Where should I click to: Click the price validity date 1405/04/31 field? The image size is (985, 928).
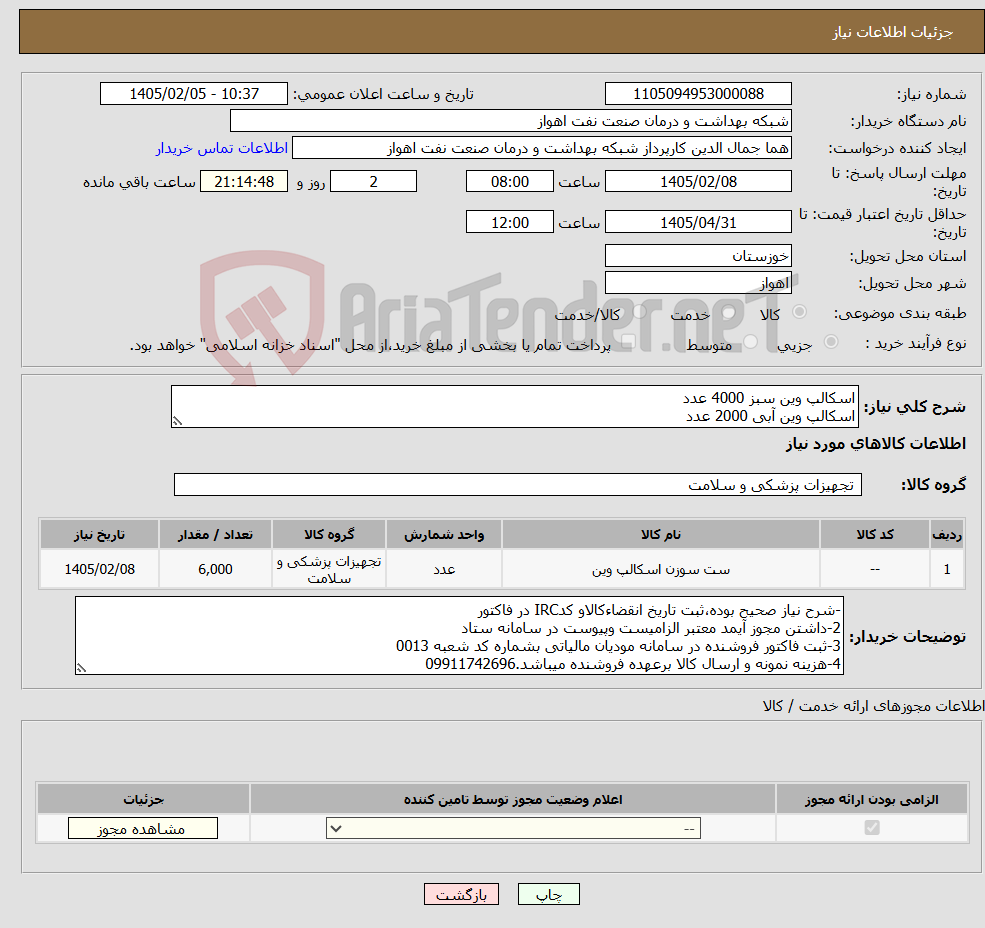pos(698,222)
